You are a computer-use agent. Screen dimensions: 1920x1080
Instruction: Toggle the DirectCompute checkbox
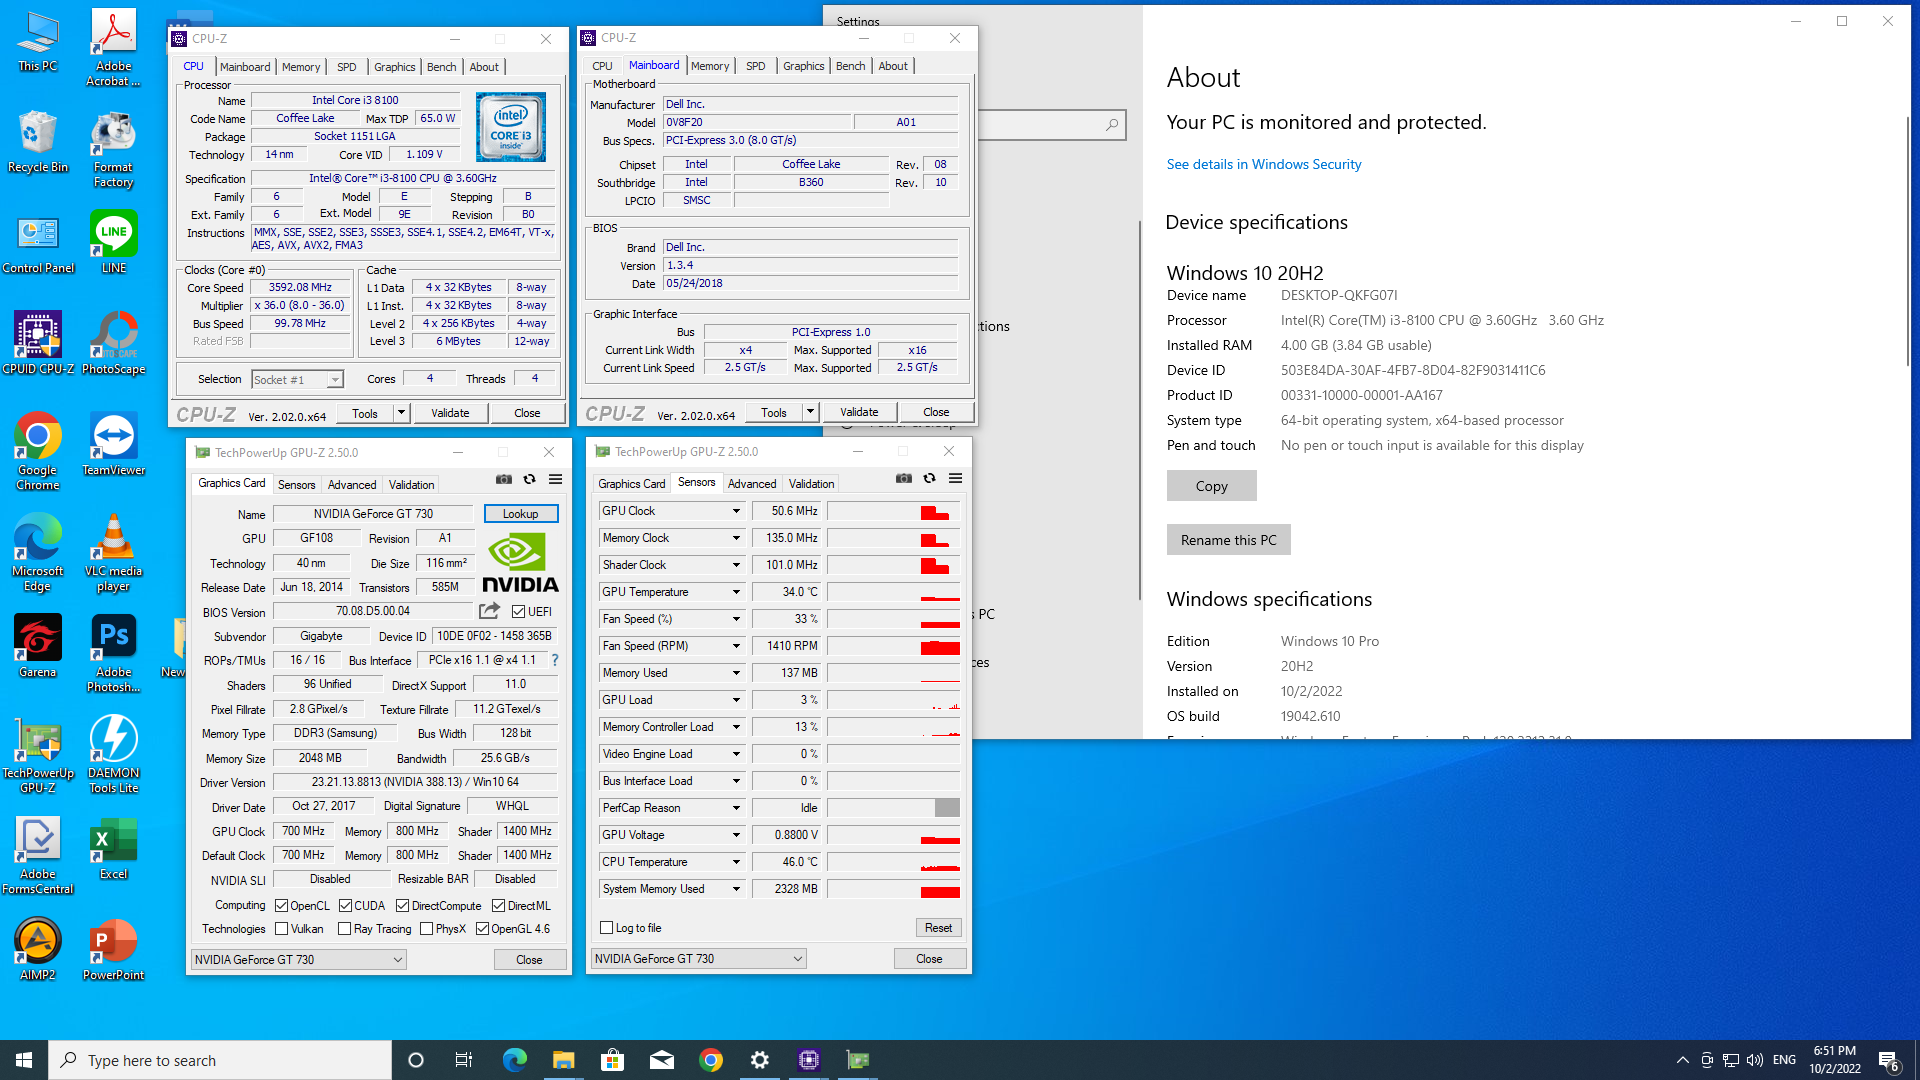click(402, 906)
